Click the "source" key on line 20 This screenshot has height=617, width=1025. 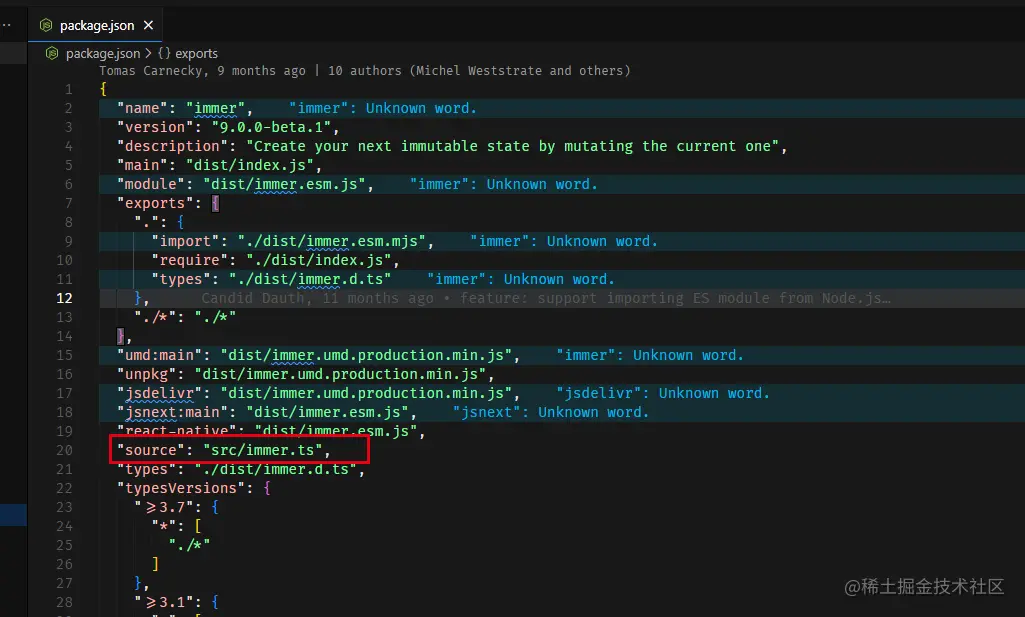(x=151, y=450)
